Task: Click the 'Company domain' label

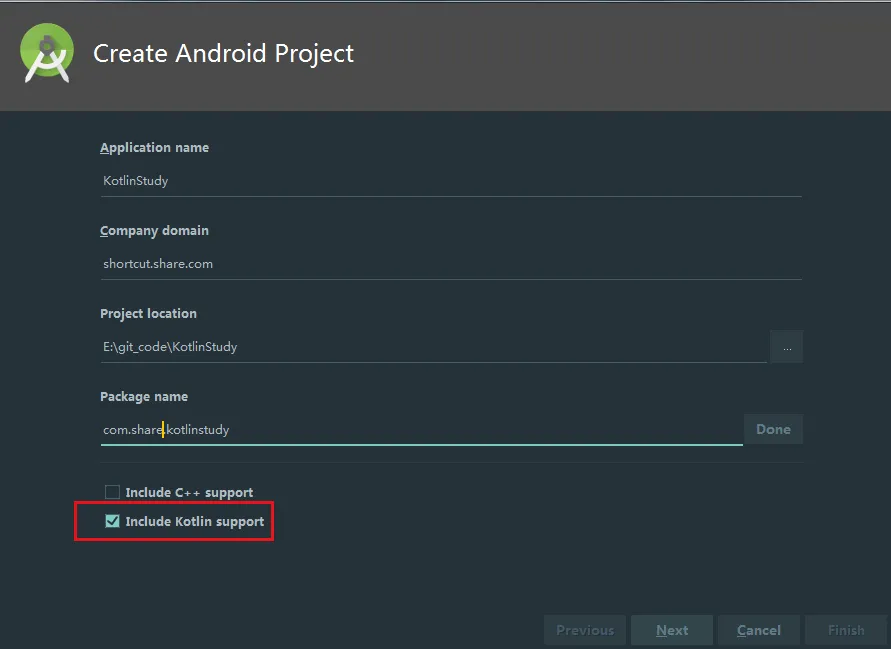Action: point(155,231)
